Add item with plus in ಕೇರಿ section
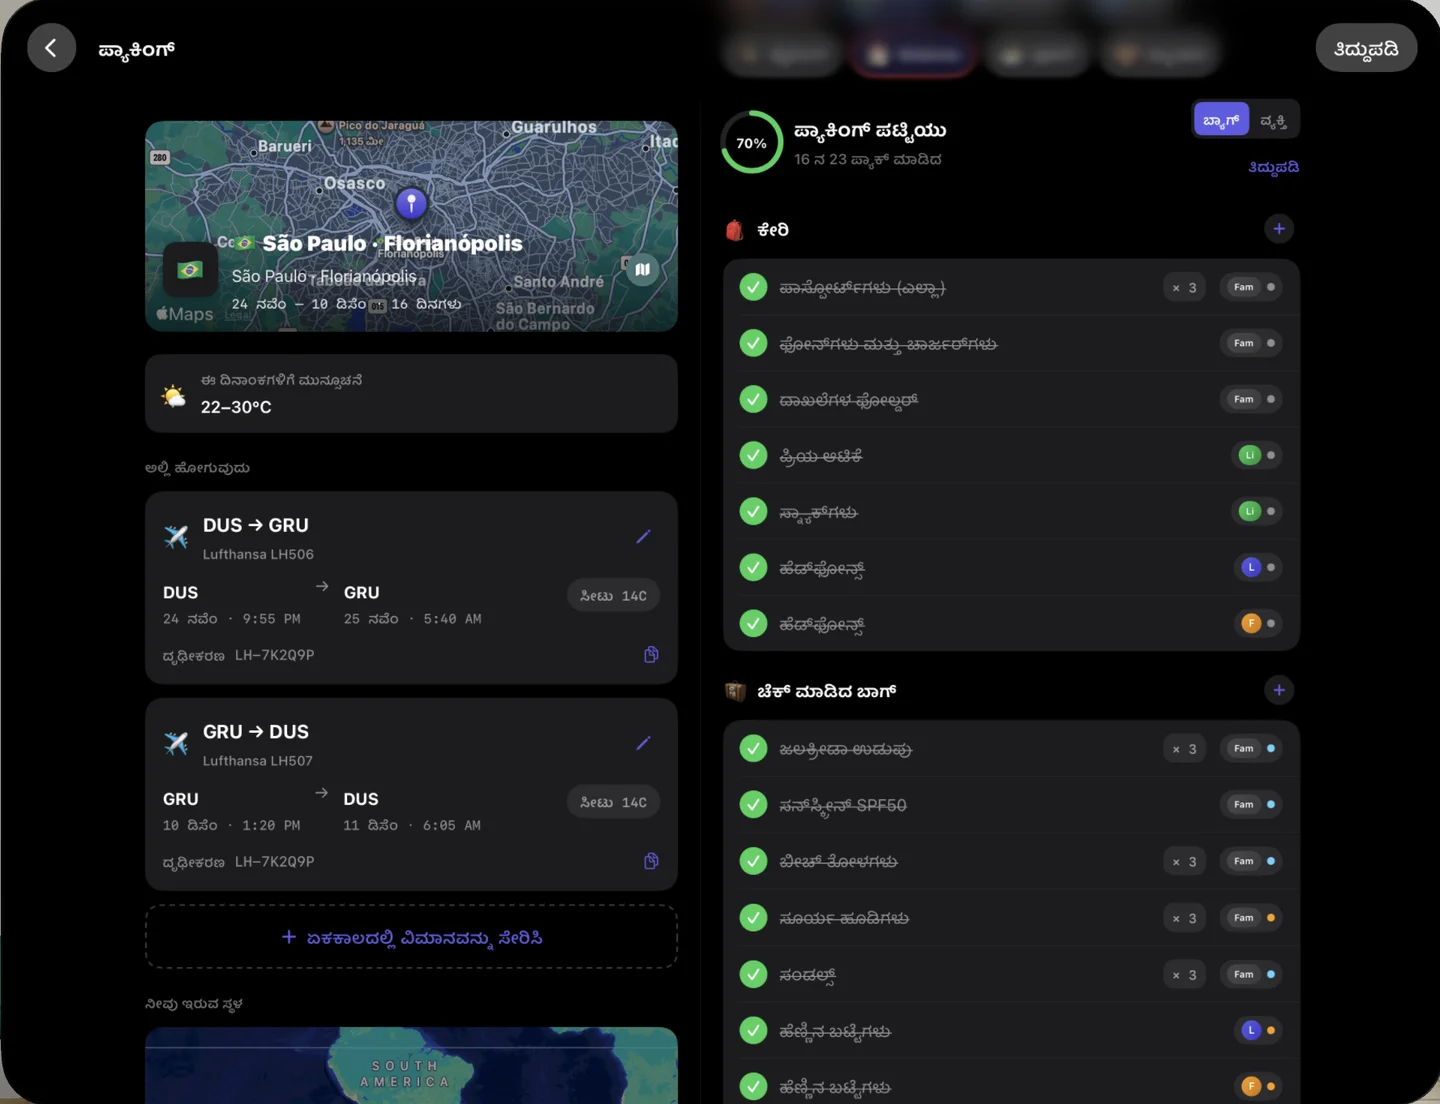This screenshot has width=1440, height=1104. pos(1279,229)
